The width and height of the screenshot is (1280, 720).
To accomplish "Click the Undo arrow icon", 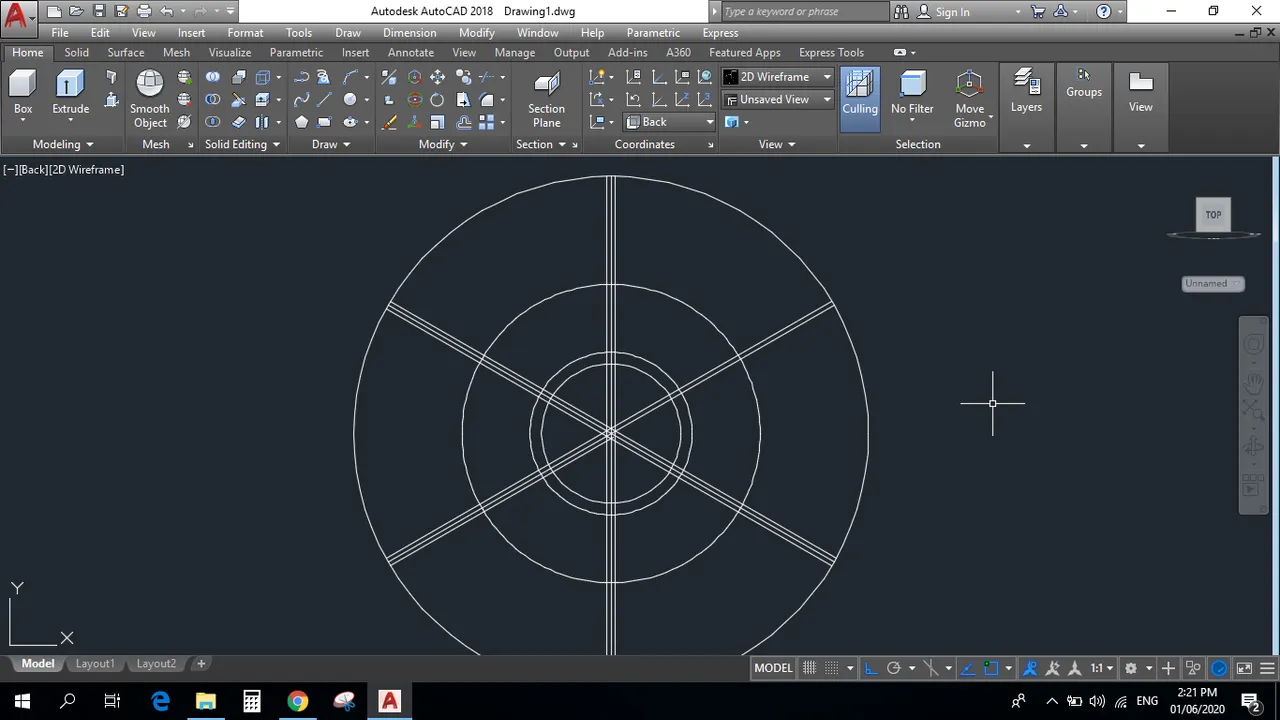I will coord(166,12).
